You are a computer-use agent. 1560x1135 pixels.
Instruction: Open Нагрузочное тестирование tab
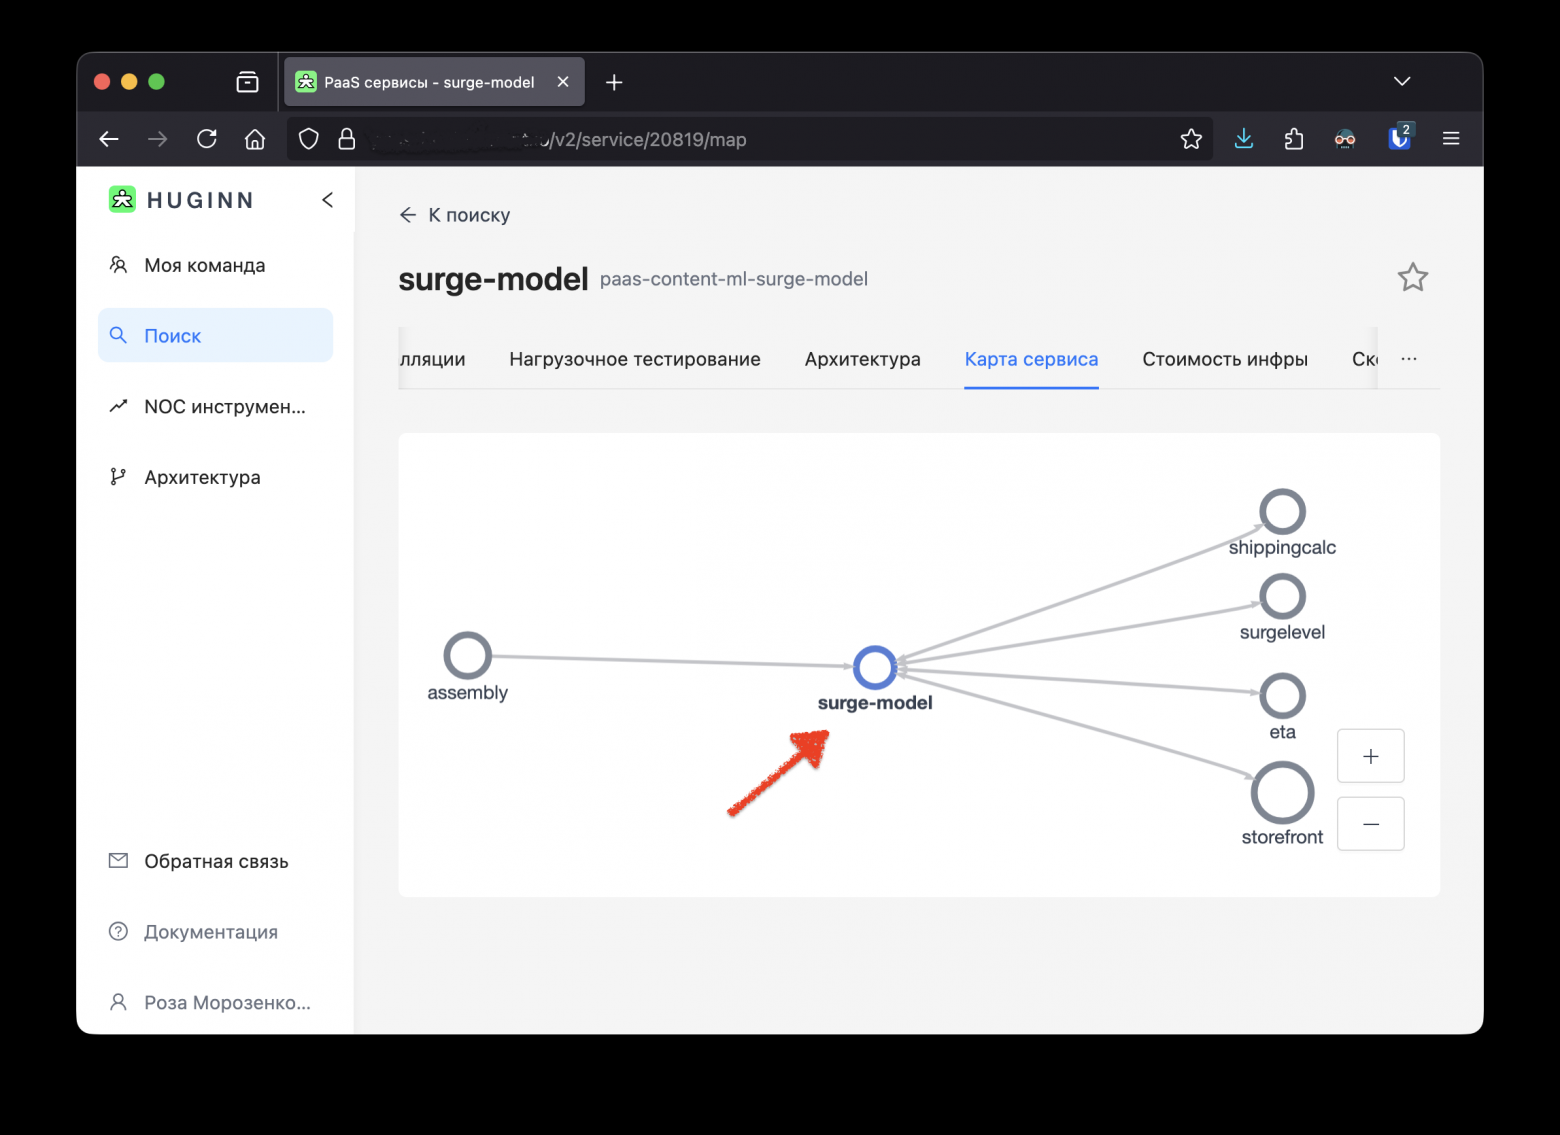click(x=634, y=359)
